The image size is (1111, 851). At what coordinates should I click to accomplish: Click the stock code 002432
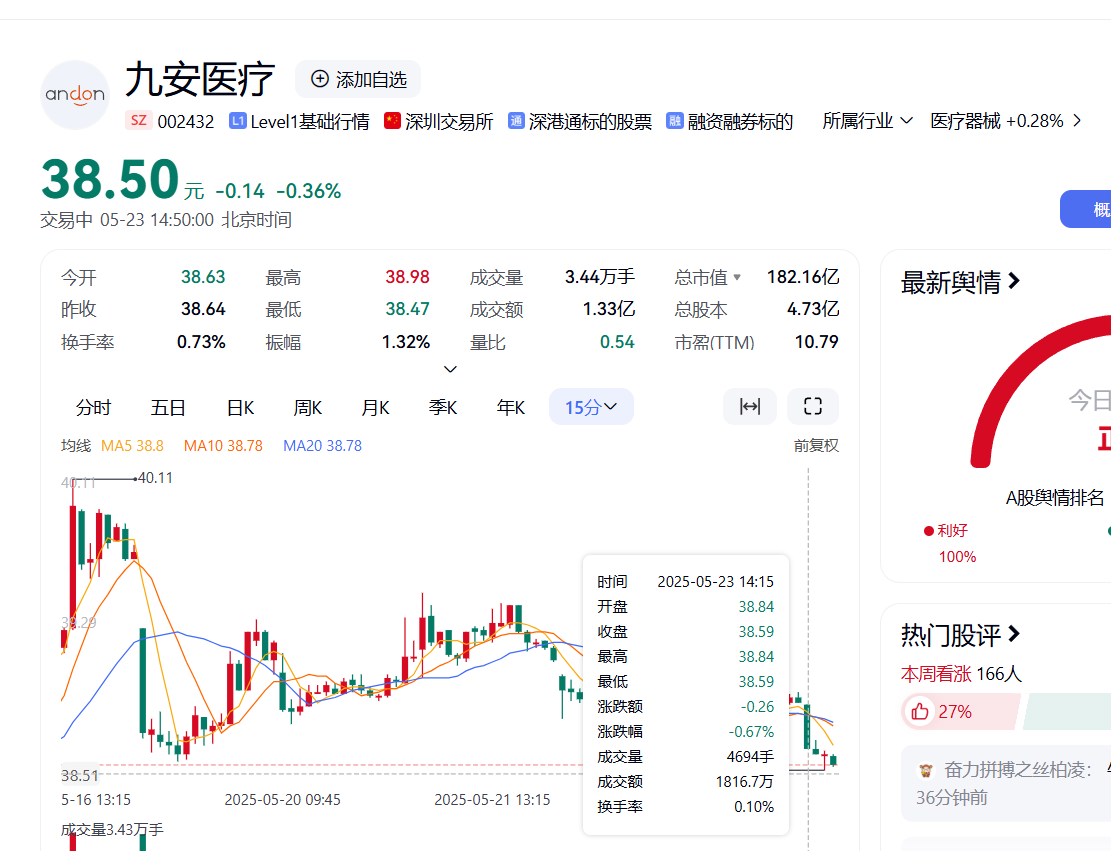tap(186, 122)
